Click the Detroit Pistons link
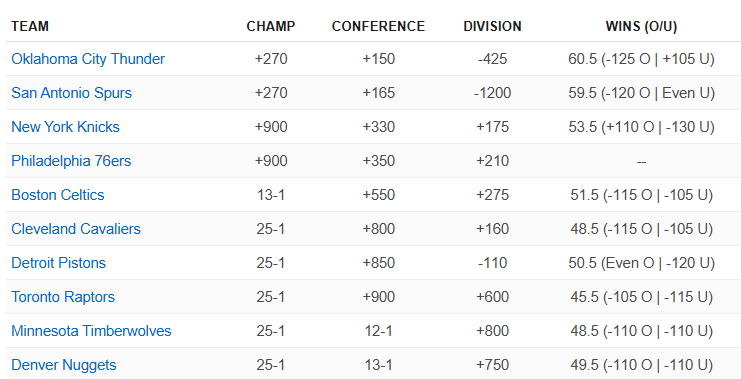 (59, 263)
